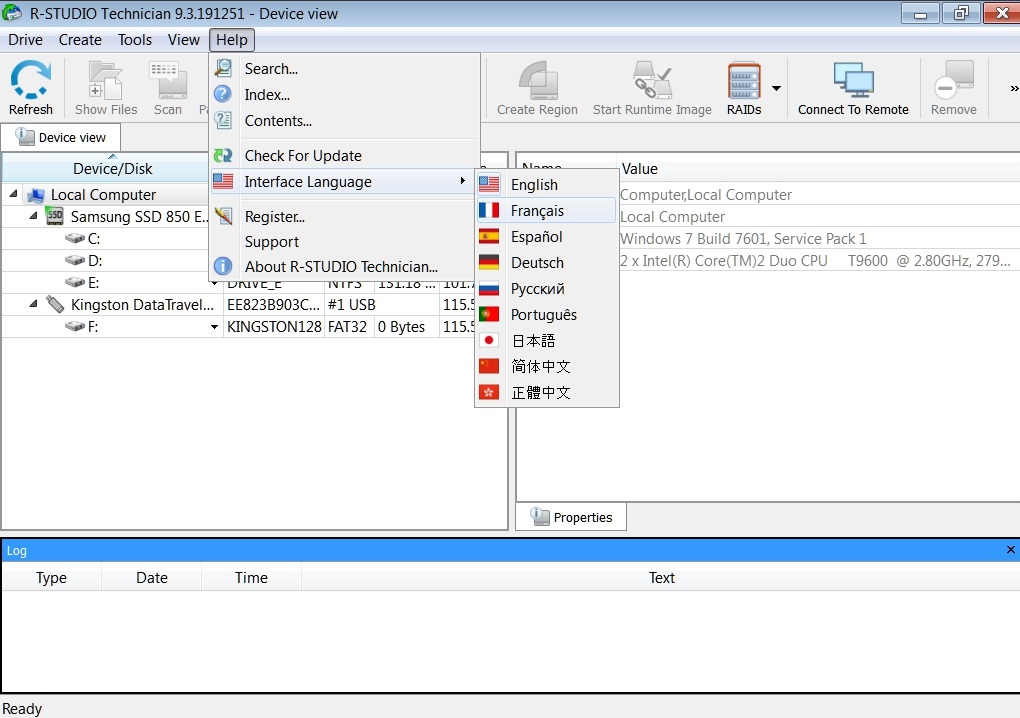Click the Kingston USB stick icon
The width and height of the screenshot is (1020, 718).
(x=55, y=304)
